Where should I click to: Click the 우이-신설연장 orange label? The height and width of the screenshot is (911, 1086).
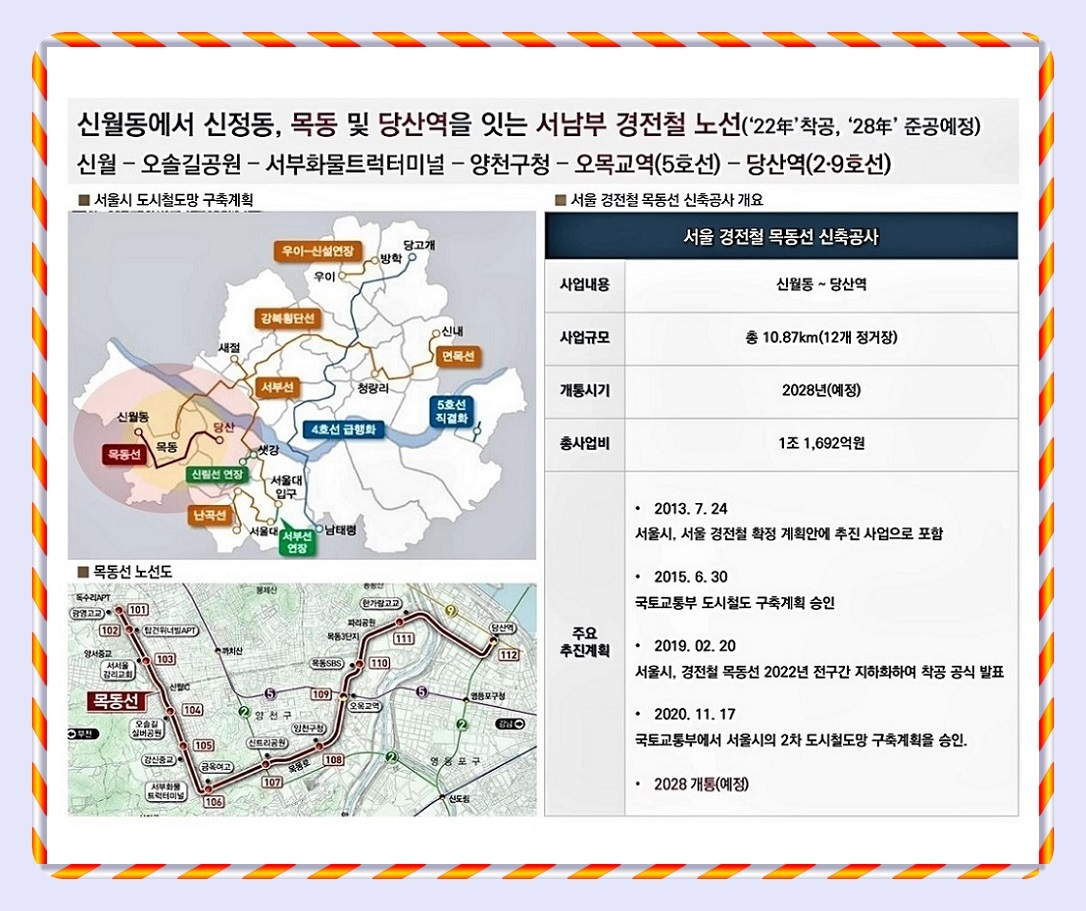pyautogui.click(x=318, y=250)
